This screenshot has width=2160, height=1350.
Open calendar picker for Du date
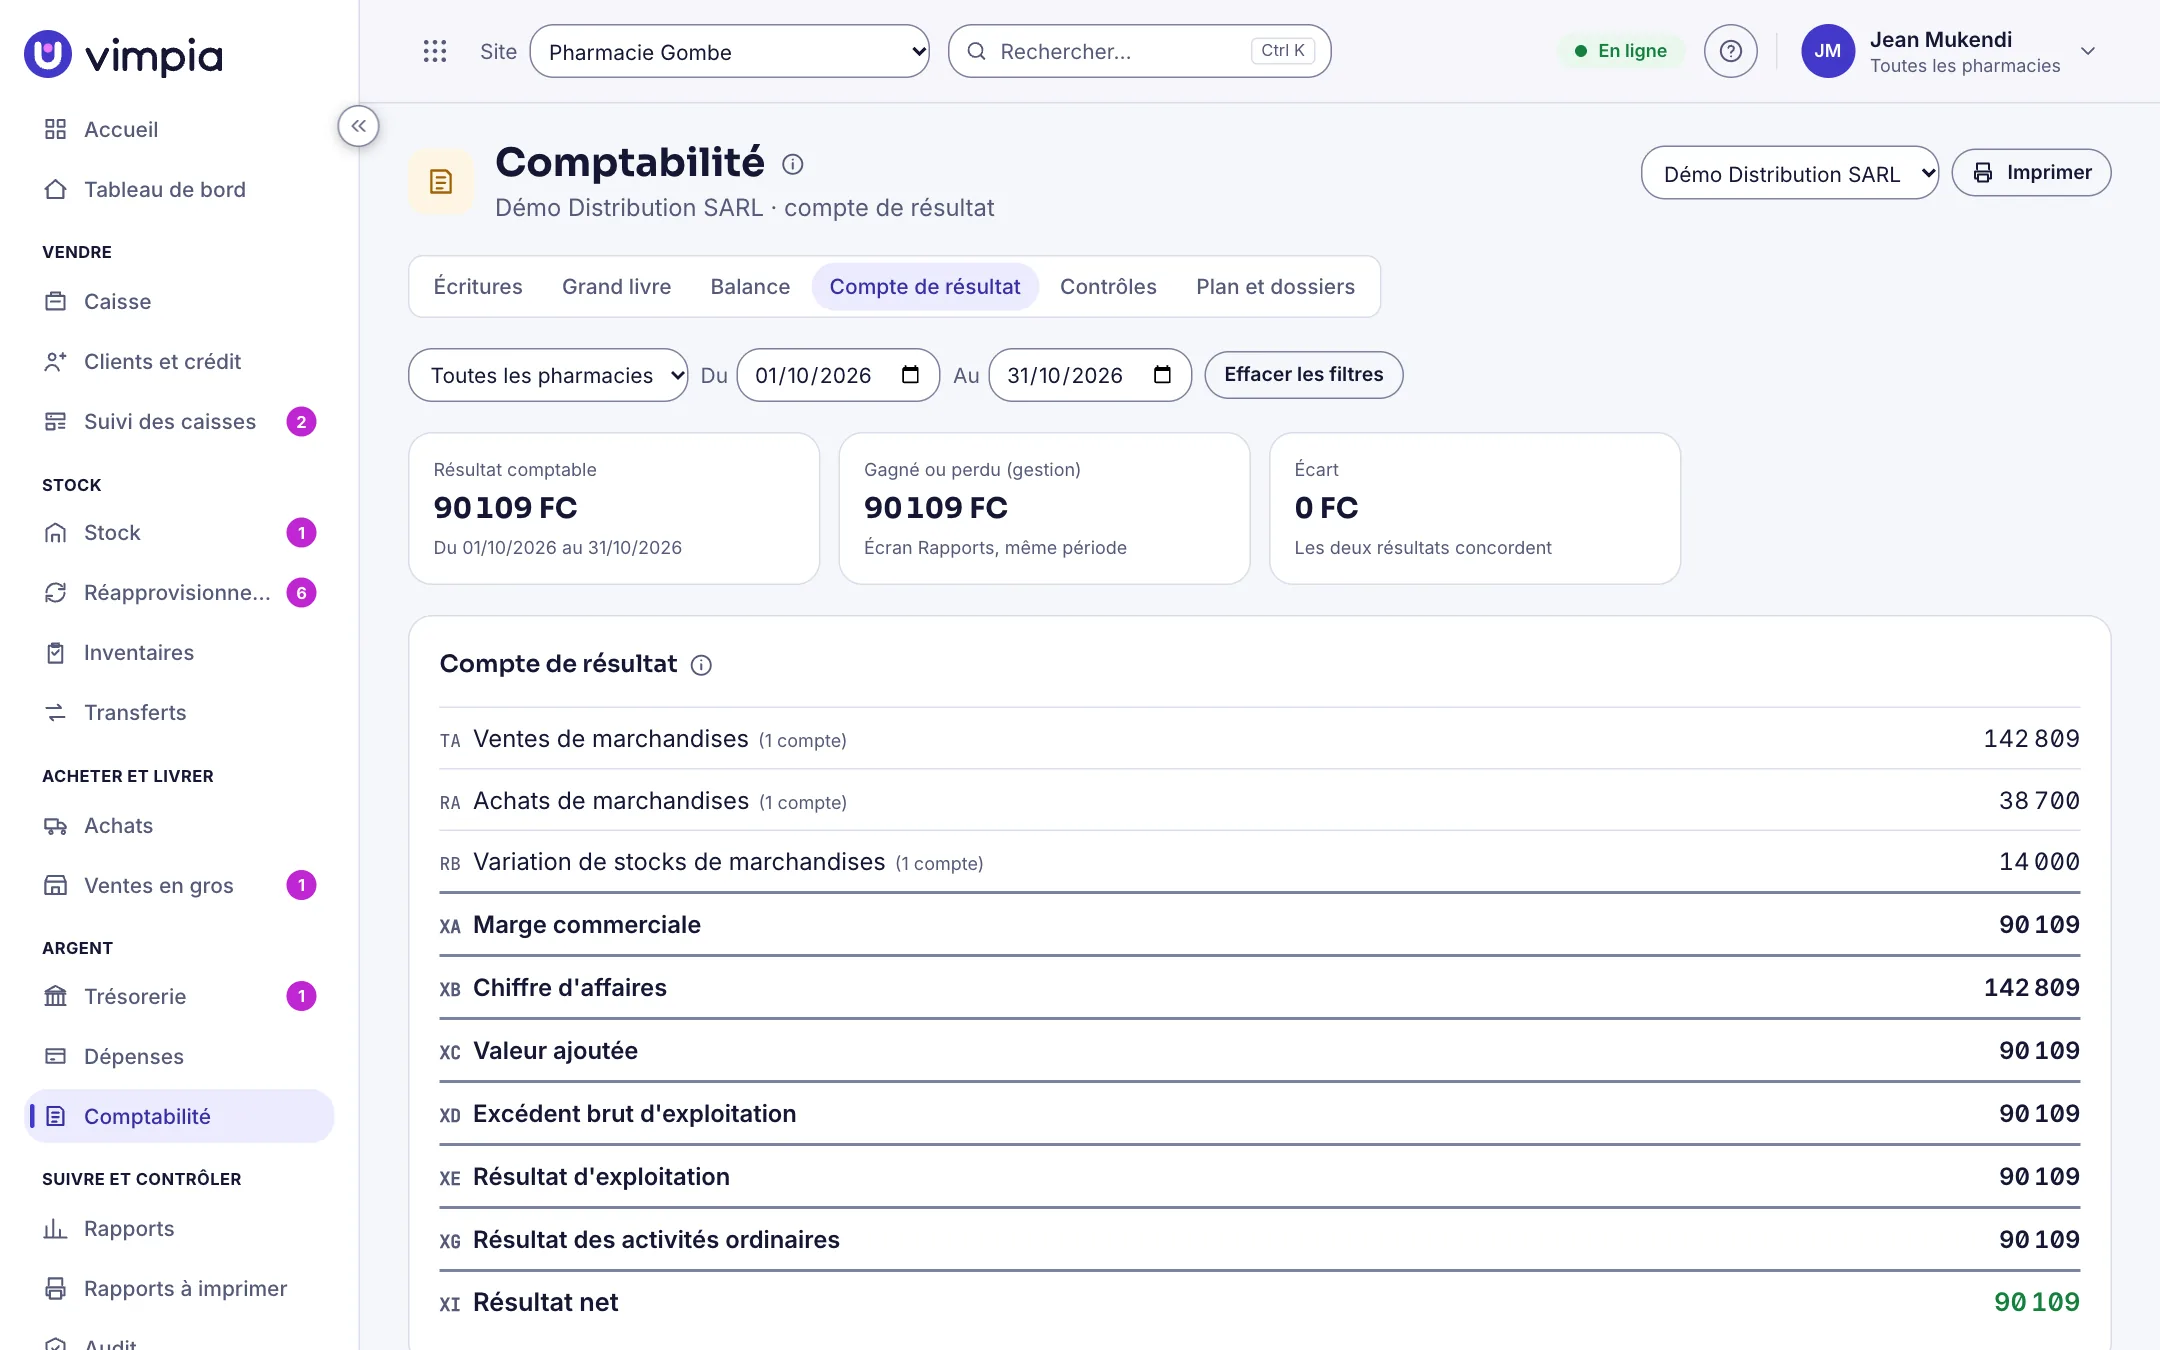point(910,375)
